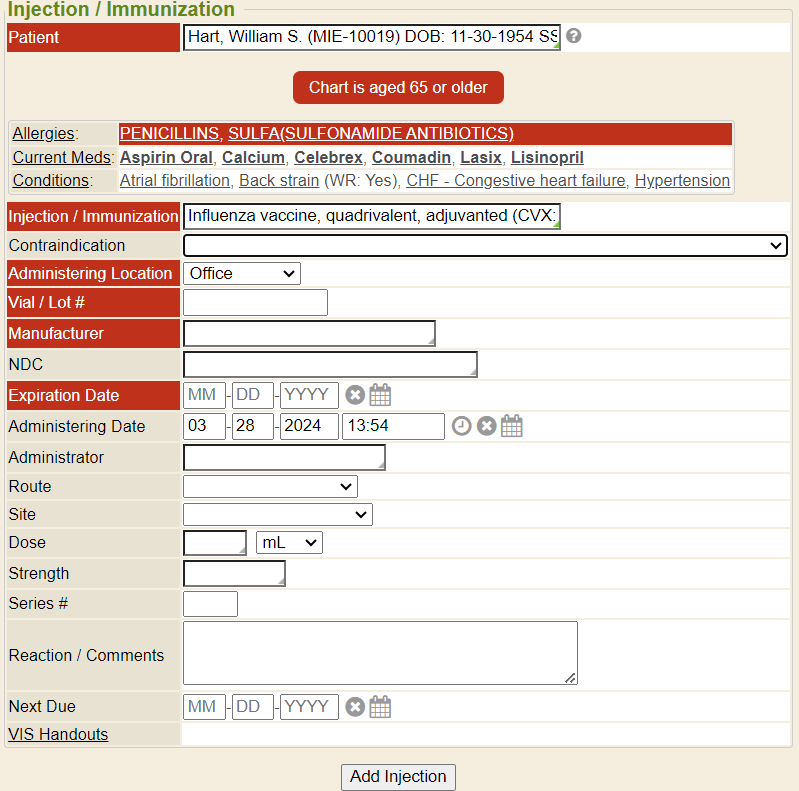Screen dimensions: 799x791
Task: Open the Atrial fibrillation condition link
Action: click(x=175, y=181)
